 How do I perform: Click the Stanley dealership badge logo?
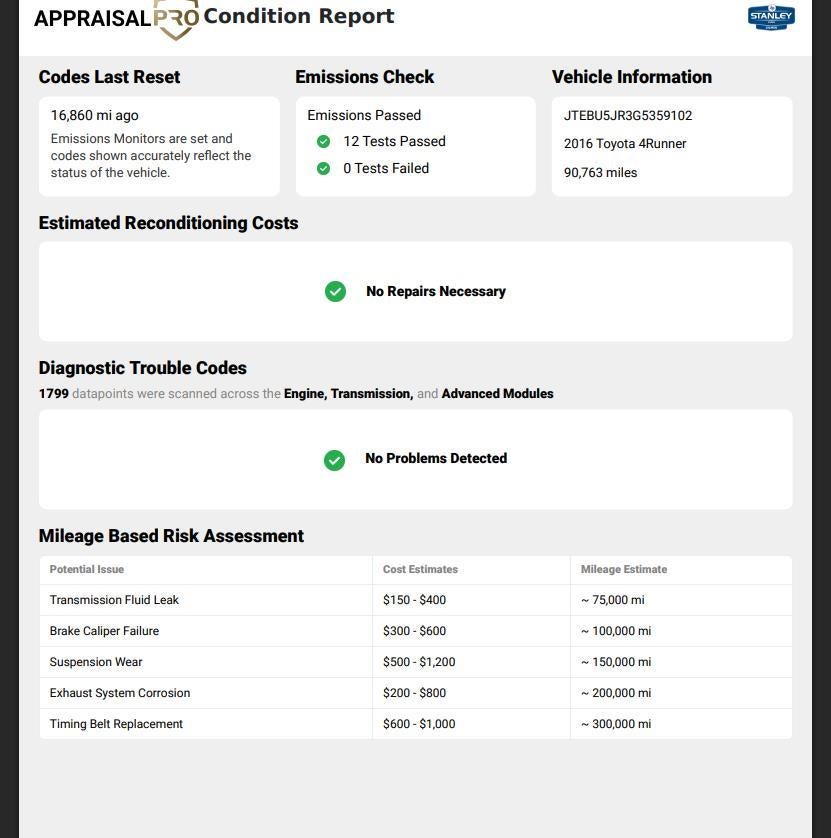[x=771, y=17]
